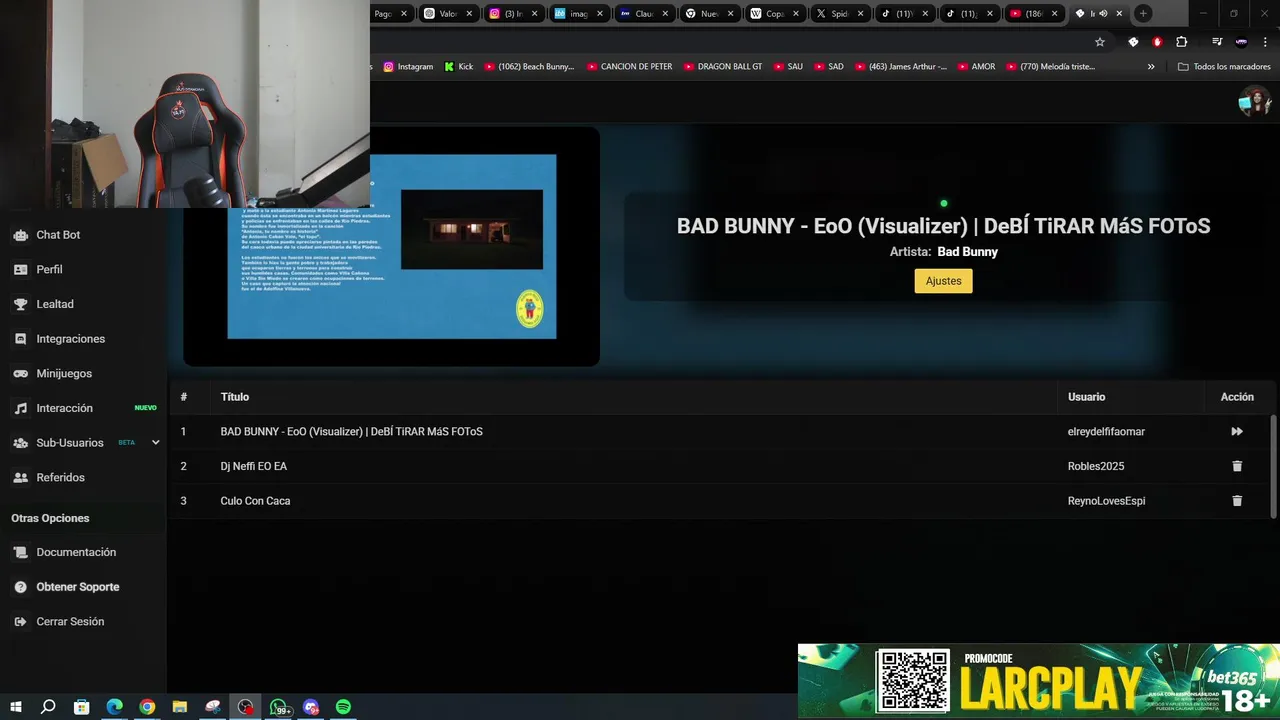Open File Explorer from the taskbar
The width and height of the screenshot is (1280, 720).
(x=179, y=707)
